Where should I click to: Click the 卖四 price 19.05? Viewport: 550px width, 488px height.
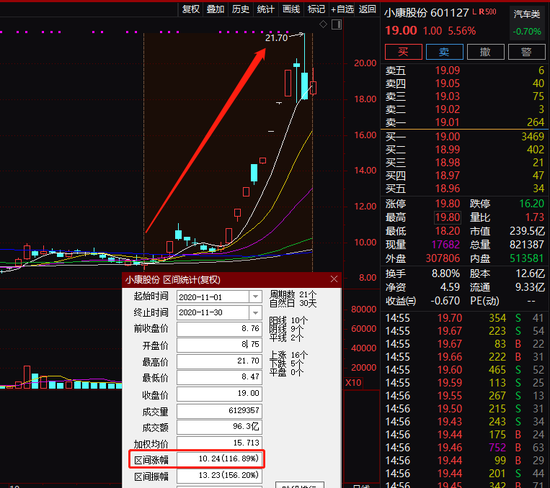tap(447, 83)
